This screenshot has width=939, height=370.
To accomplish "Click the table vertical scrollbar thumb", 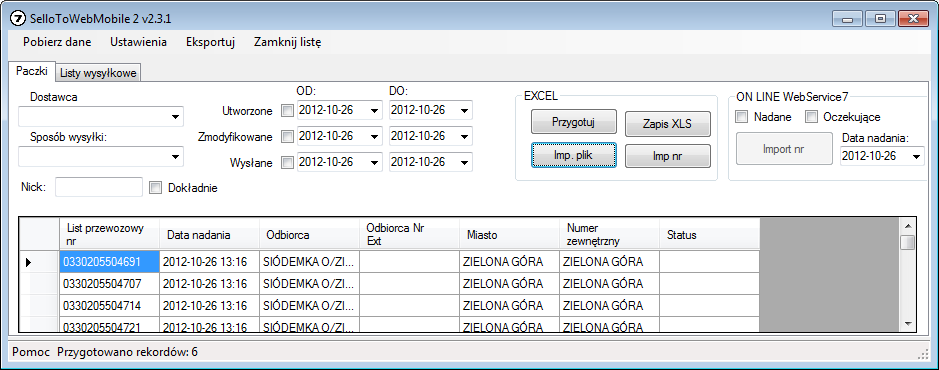I will [x=908, y=242].
